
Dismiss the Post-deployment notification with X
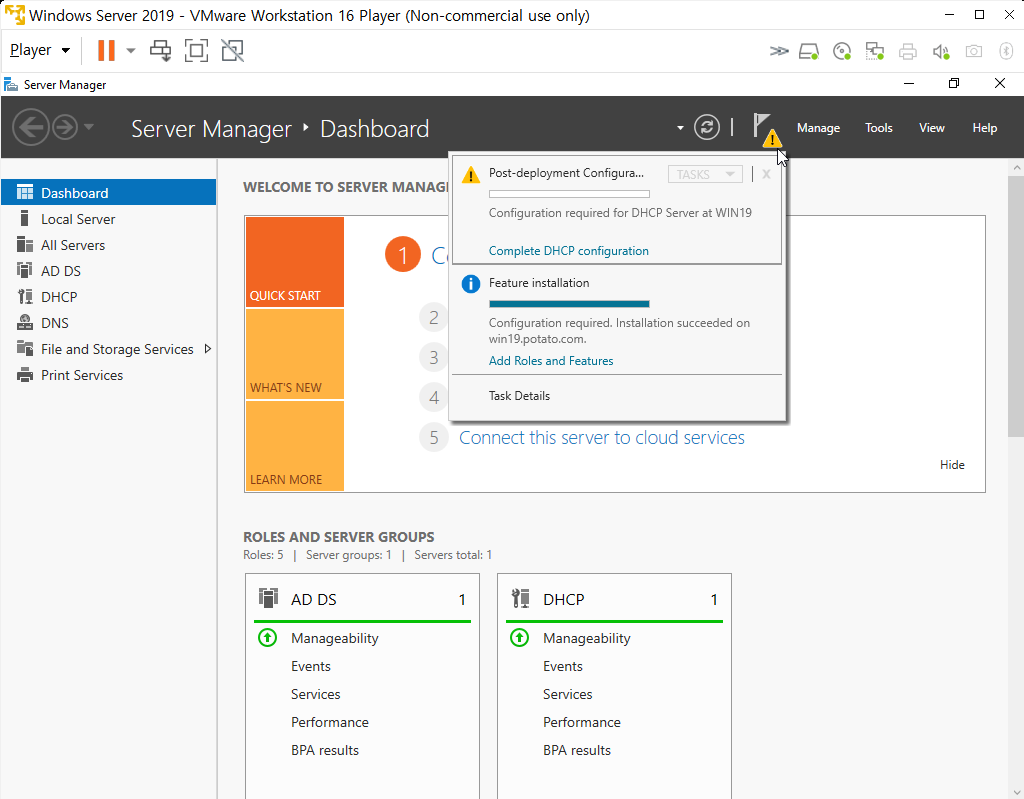tap(766, 174)
